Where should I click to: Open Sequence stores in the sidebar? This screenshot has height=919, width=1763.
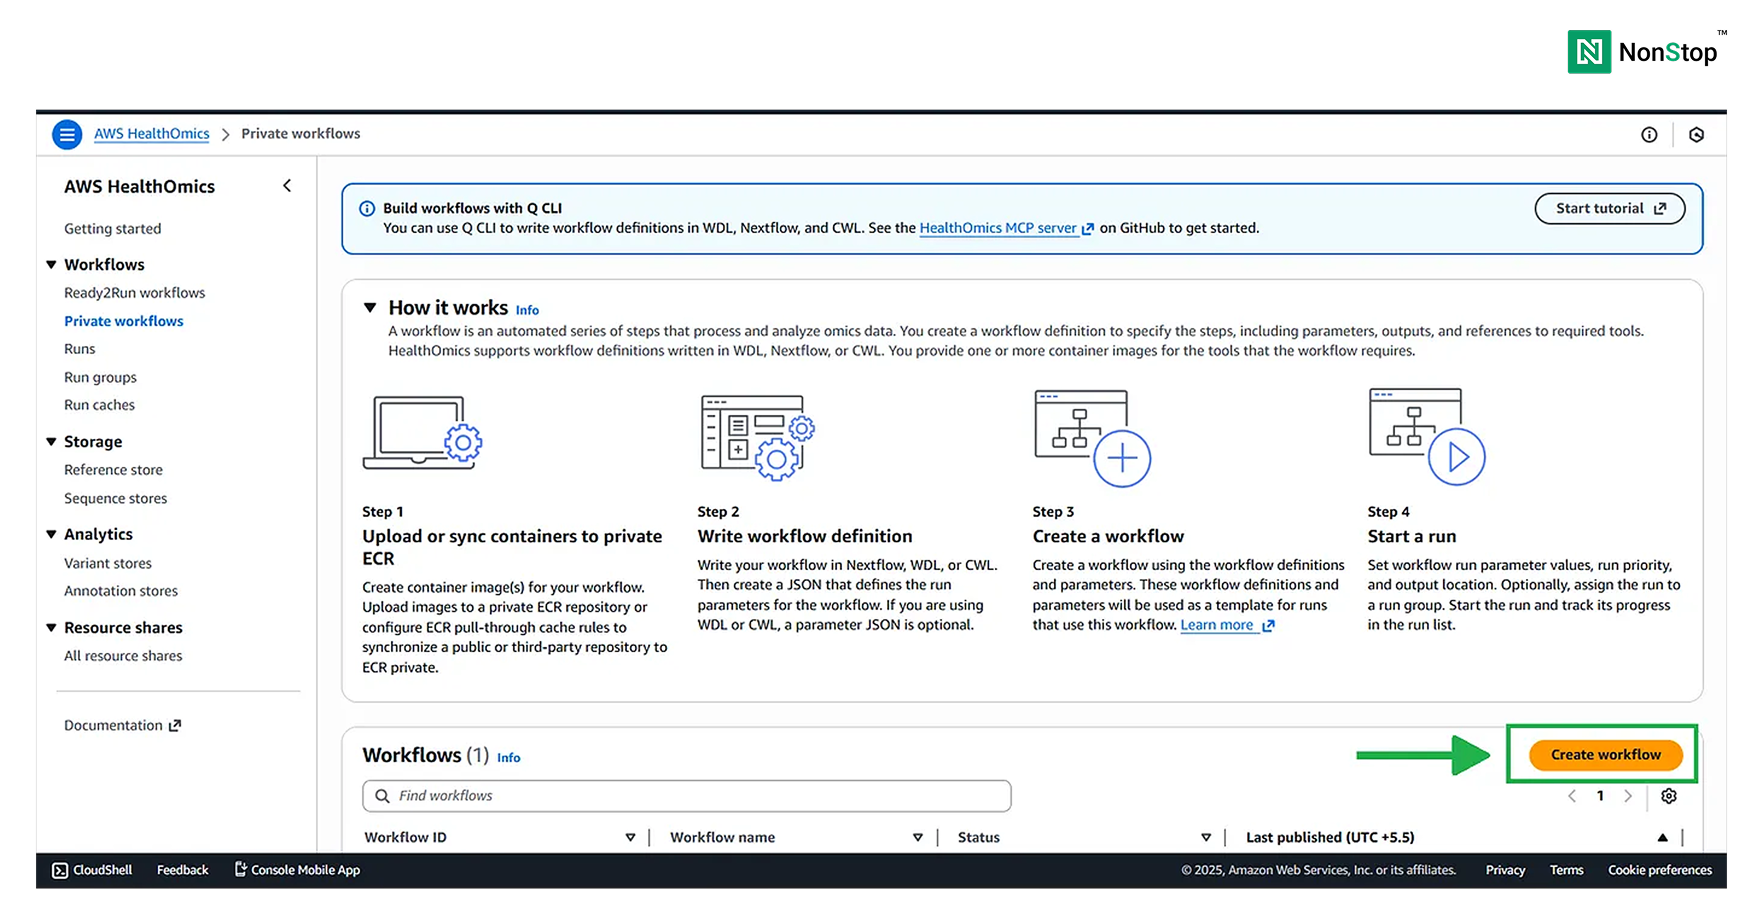[x=116, y=499]
